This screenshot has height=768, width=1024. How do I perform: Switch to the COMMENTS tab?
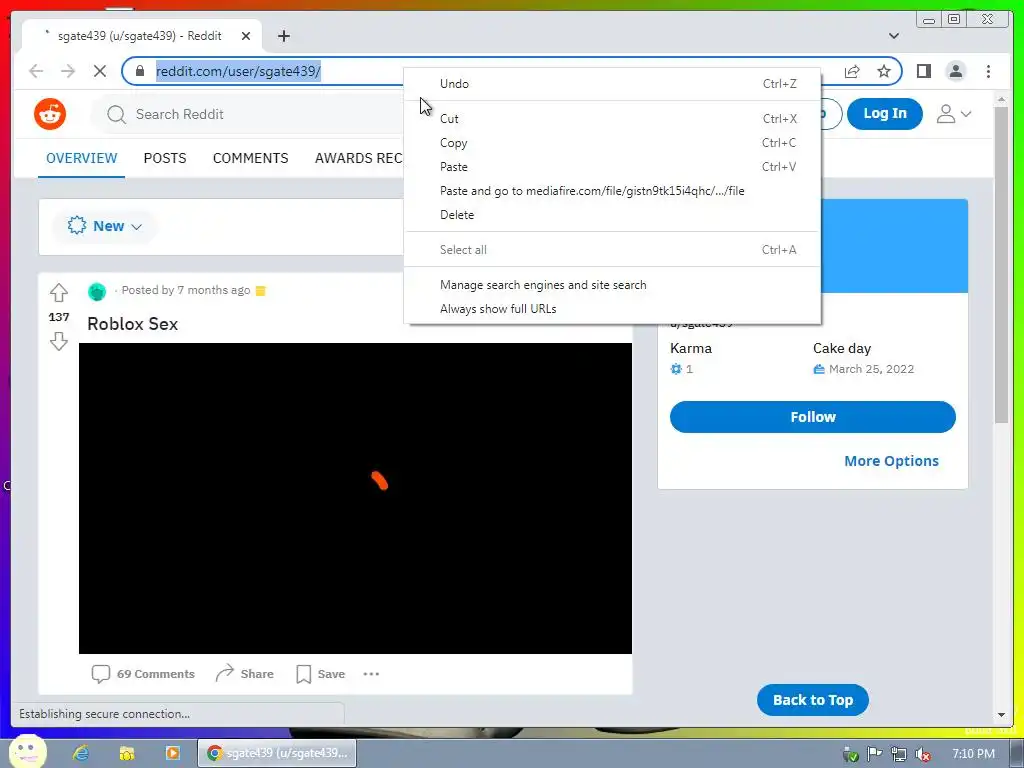coord(251,158)
